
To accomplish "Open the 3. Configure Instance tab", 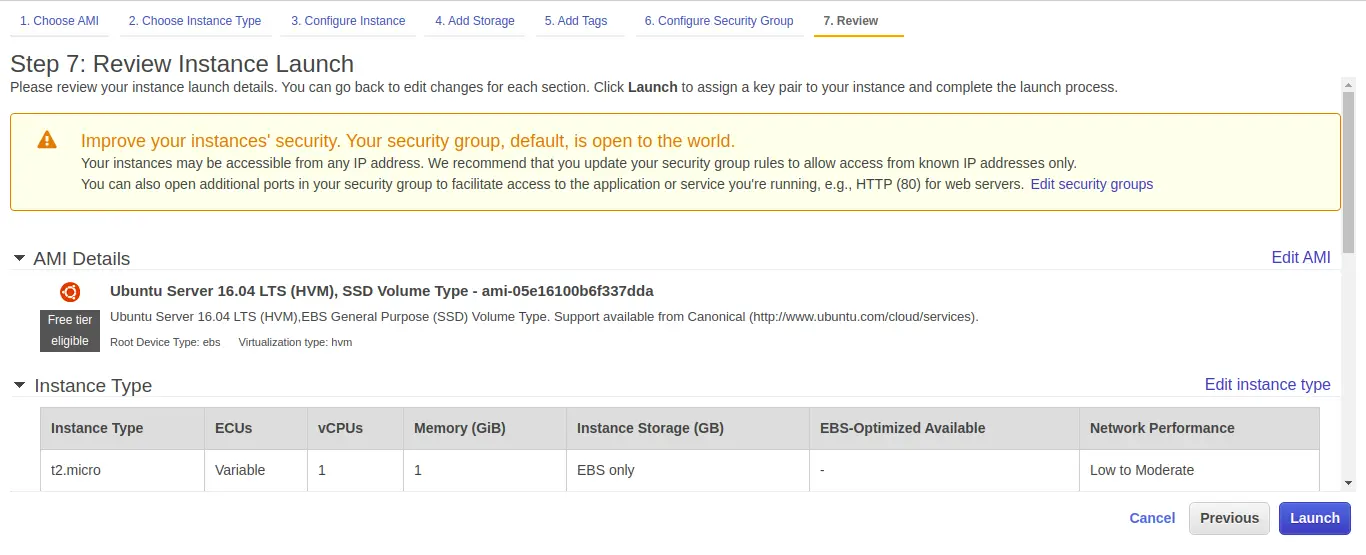I will [348, 20].
